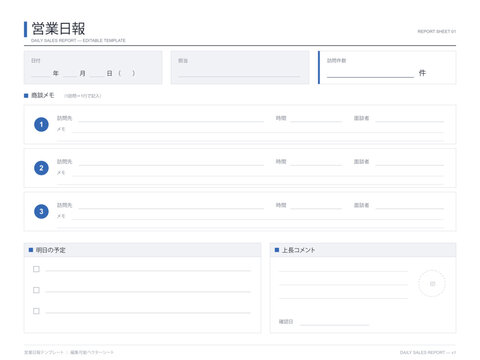The image size is (480, 360).
Task: Click the dashed 印 stamp circle
Action: [432, 284]
